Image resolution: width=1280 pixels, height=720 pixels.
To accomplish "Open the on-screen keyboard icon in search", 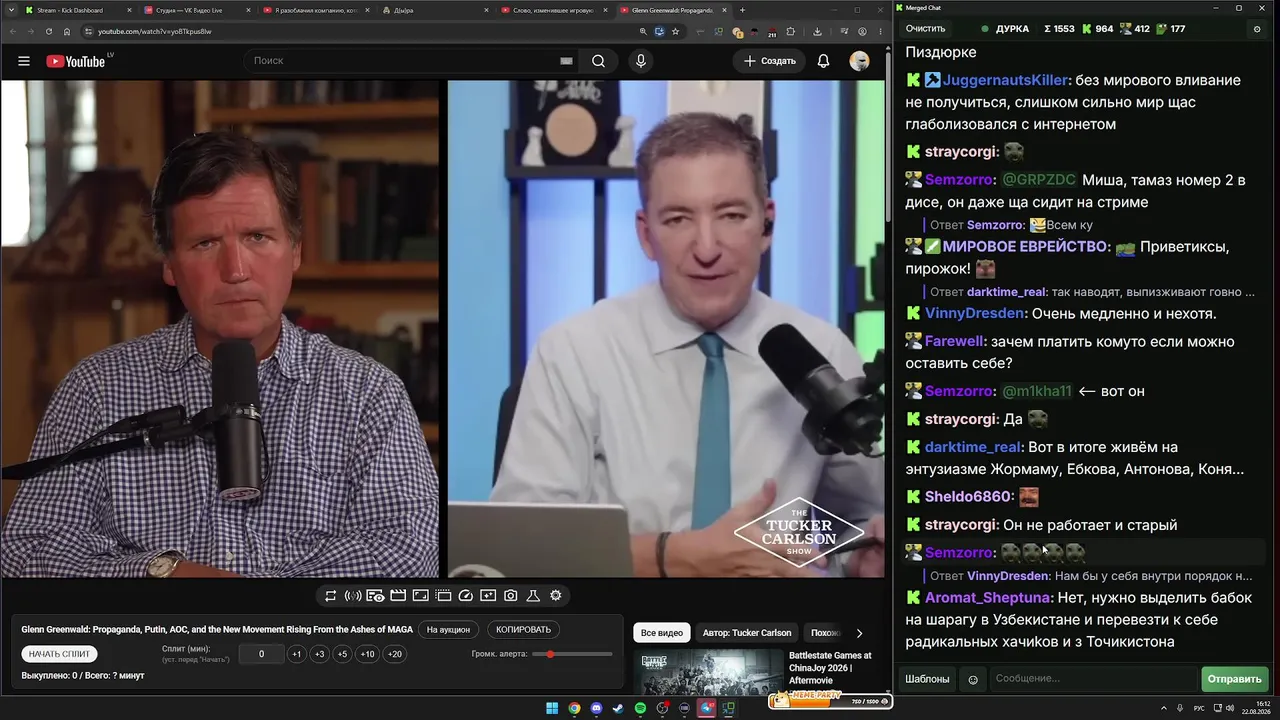I will click(x=566, y=61).
